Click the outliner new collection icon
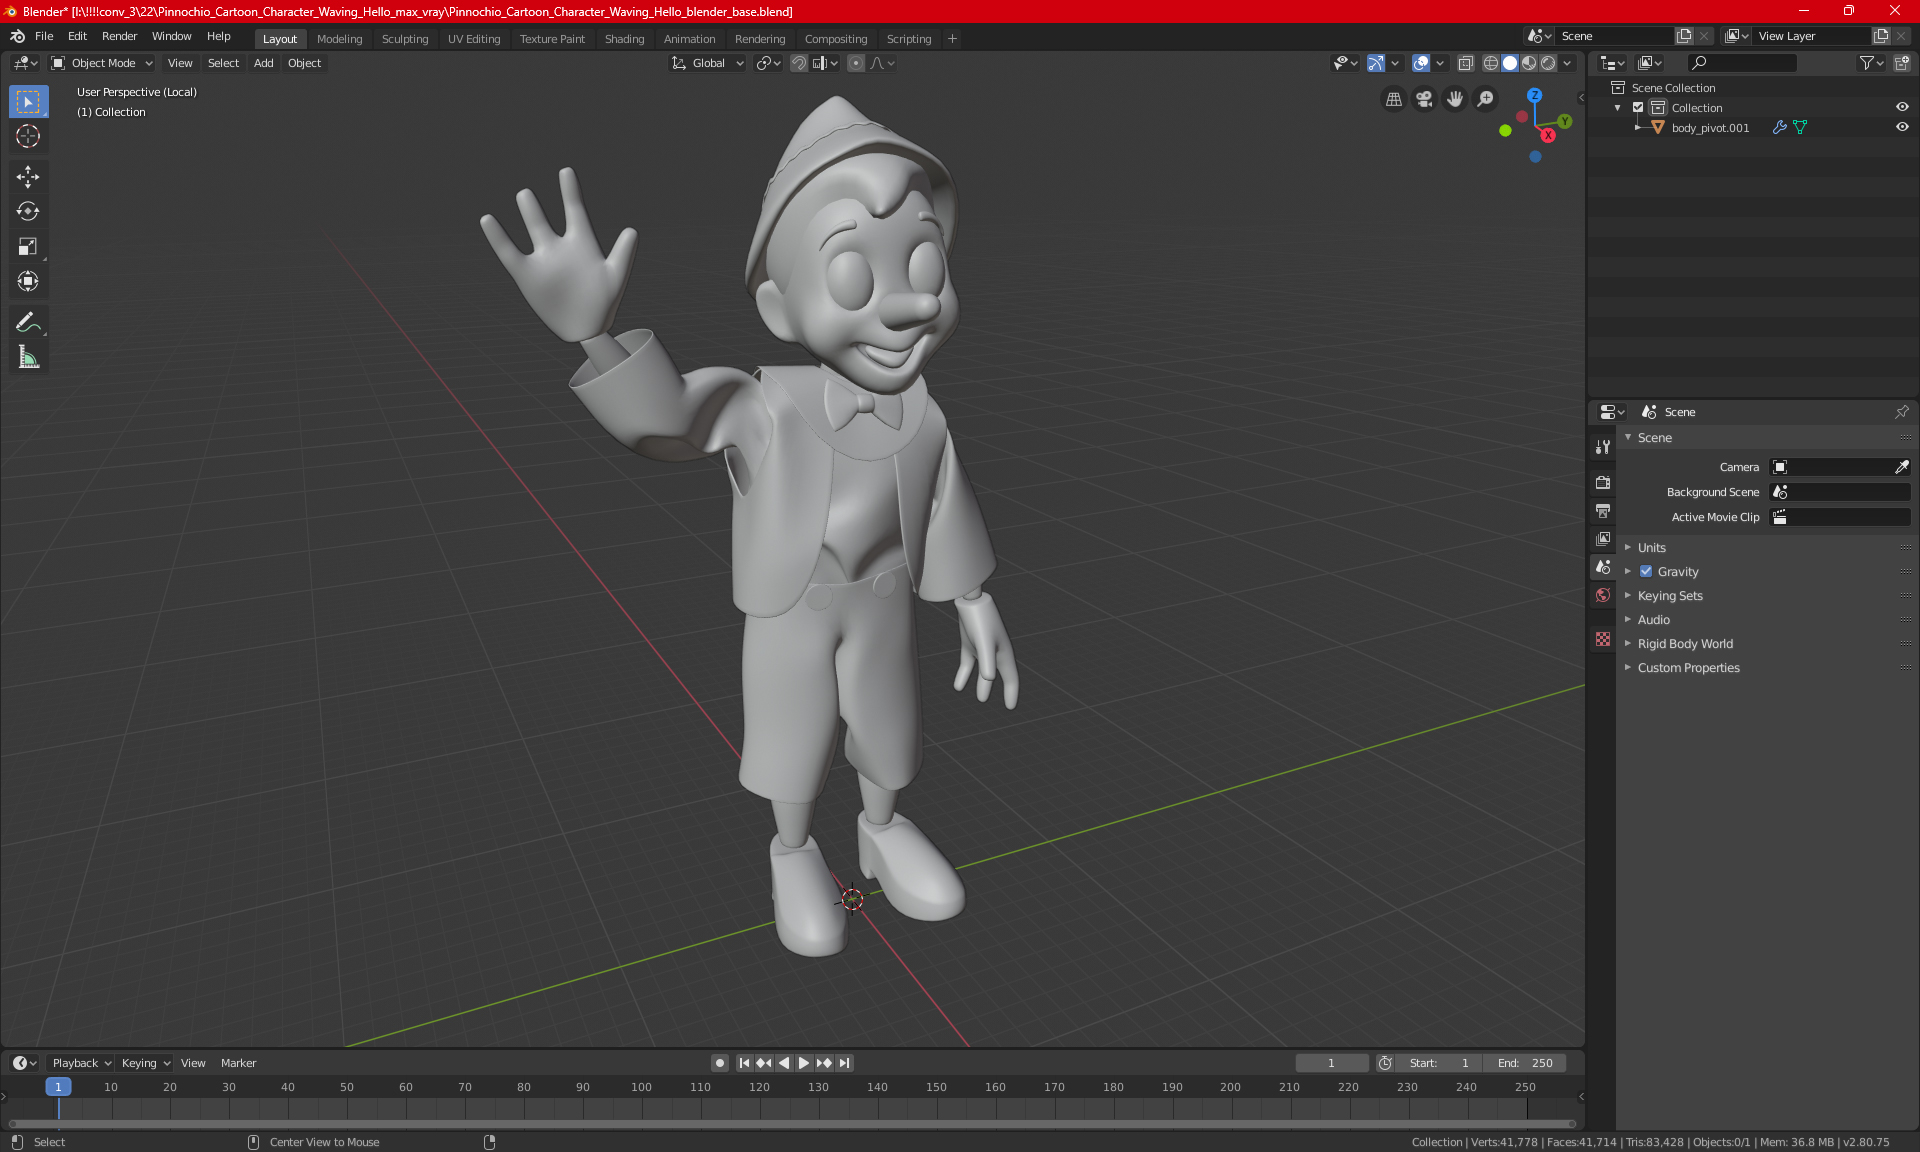 click(x=1901, y=63)
